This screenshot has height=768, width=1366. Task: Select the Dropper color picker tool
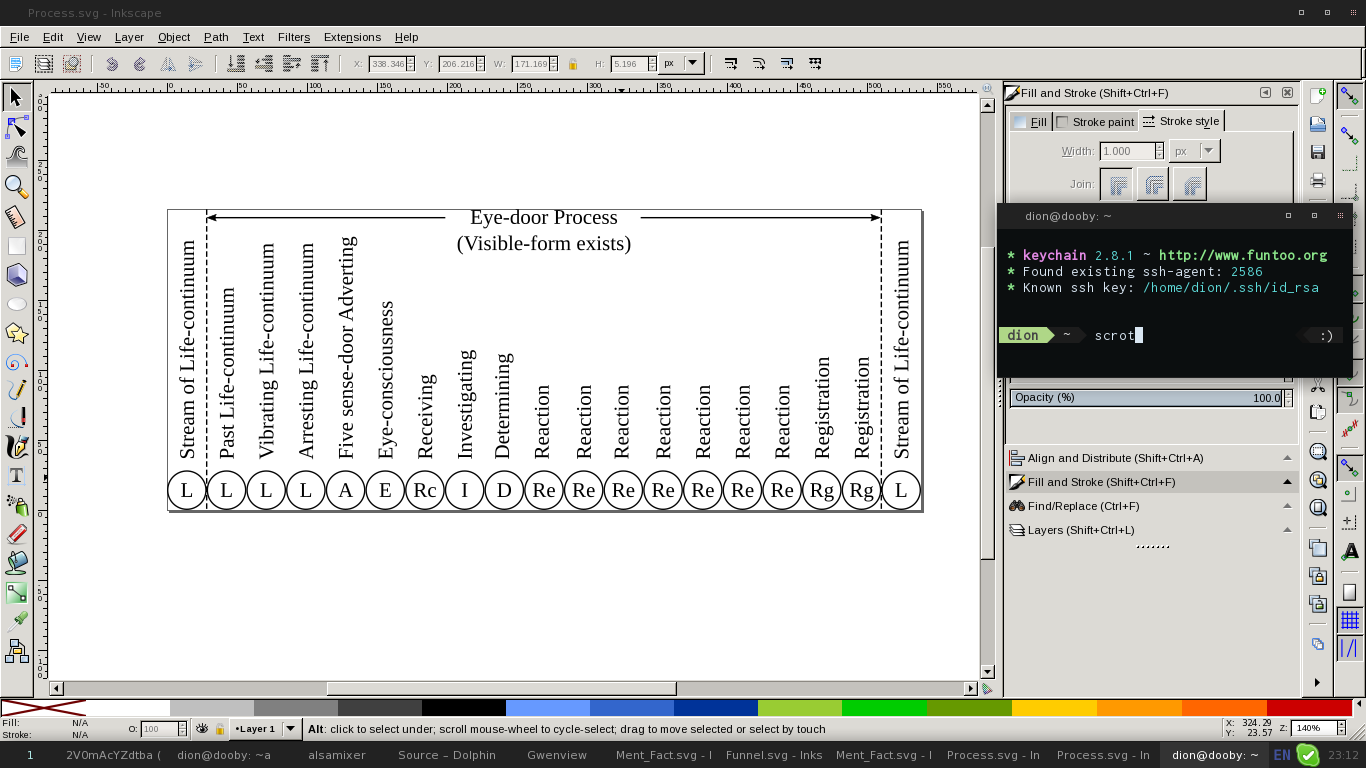click(x=16, y=621)
